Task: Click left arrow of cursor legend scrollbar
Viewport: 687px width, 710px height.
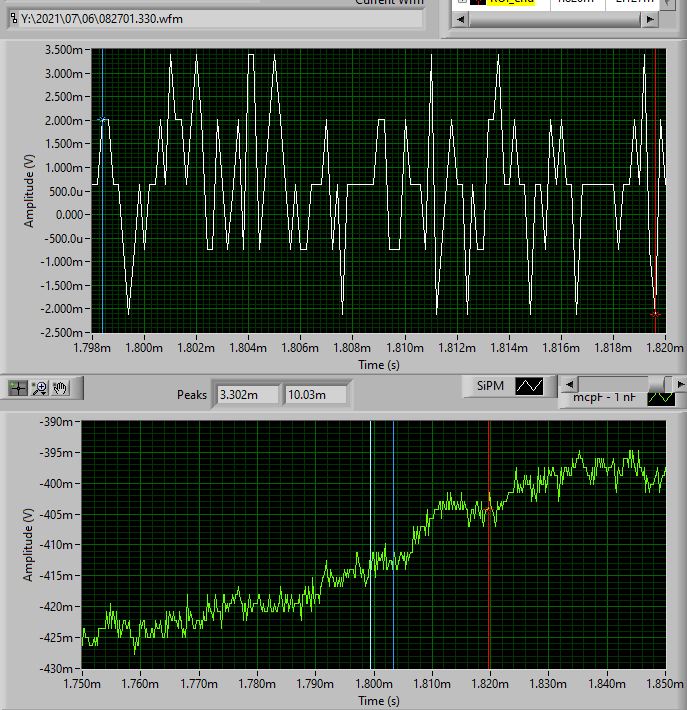Action: [x=461, y=19]
